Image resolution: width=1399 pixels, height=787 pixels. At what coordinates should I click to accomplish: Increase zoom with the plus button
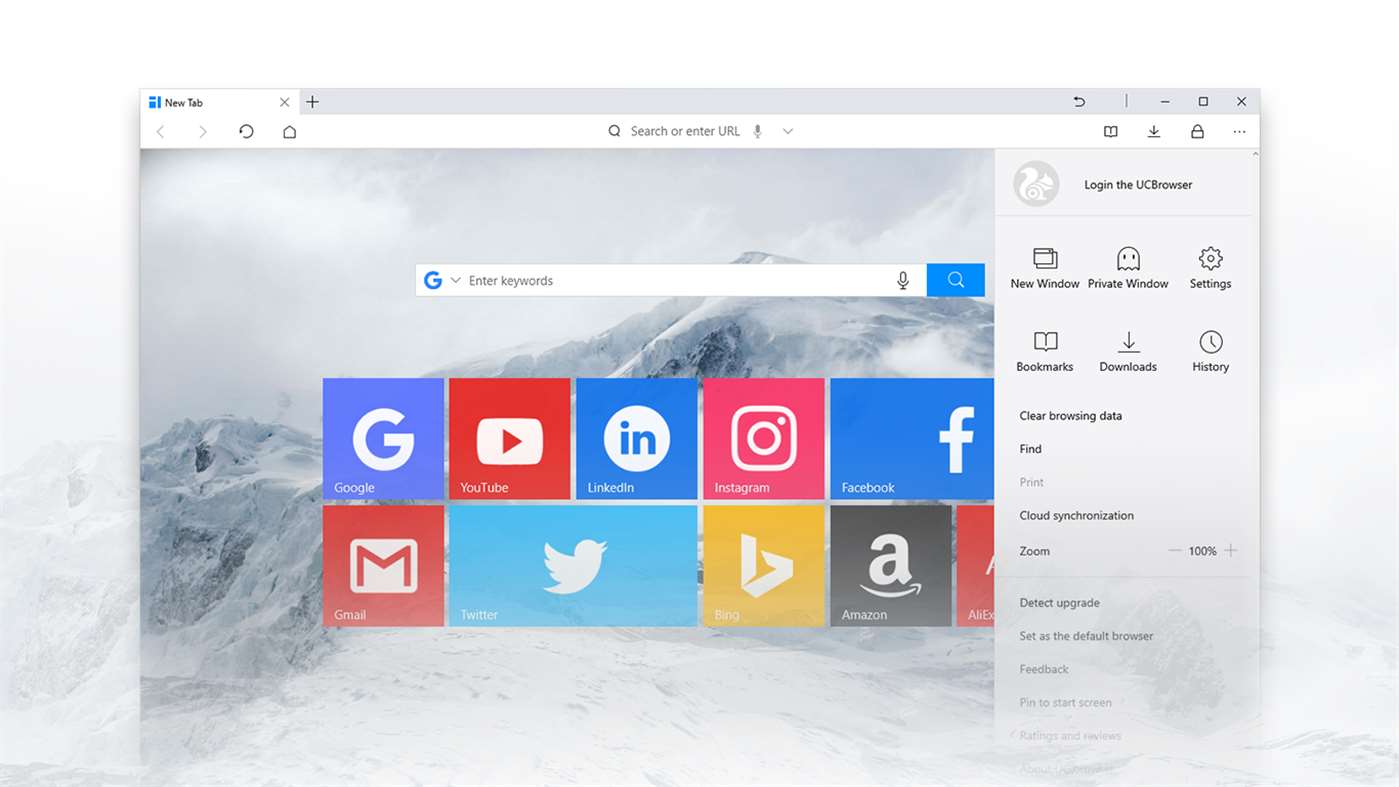click(x=1231, y=551)
